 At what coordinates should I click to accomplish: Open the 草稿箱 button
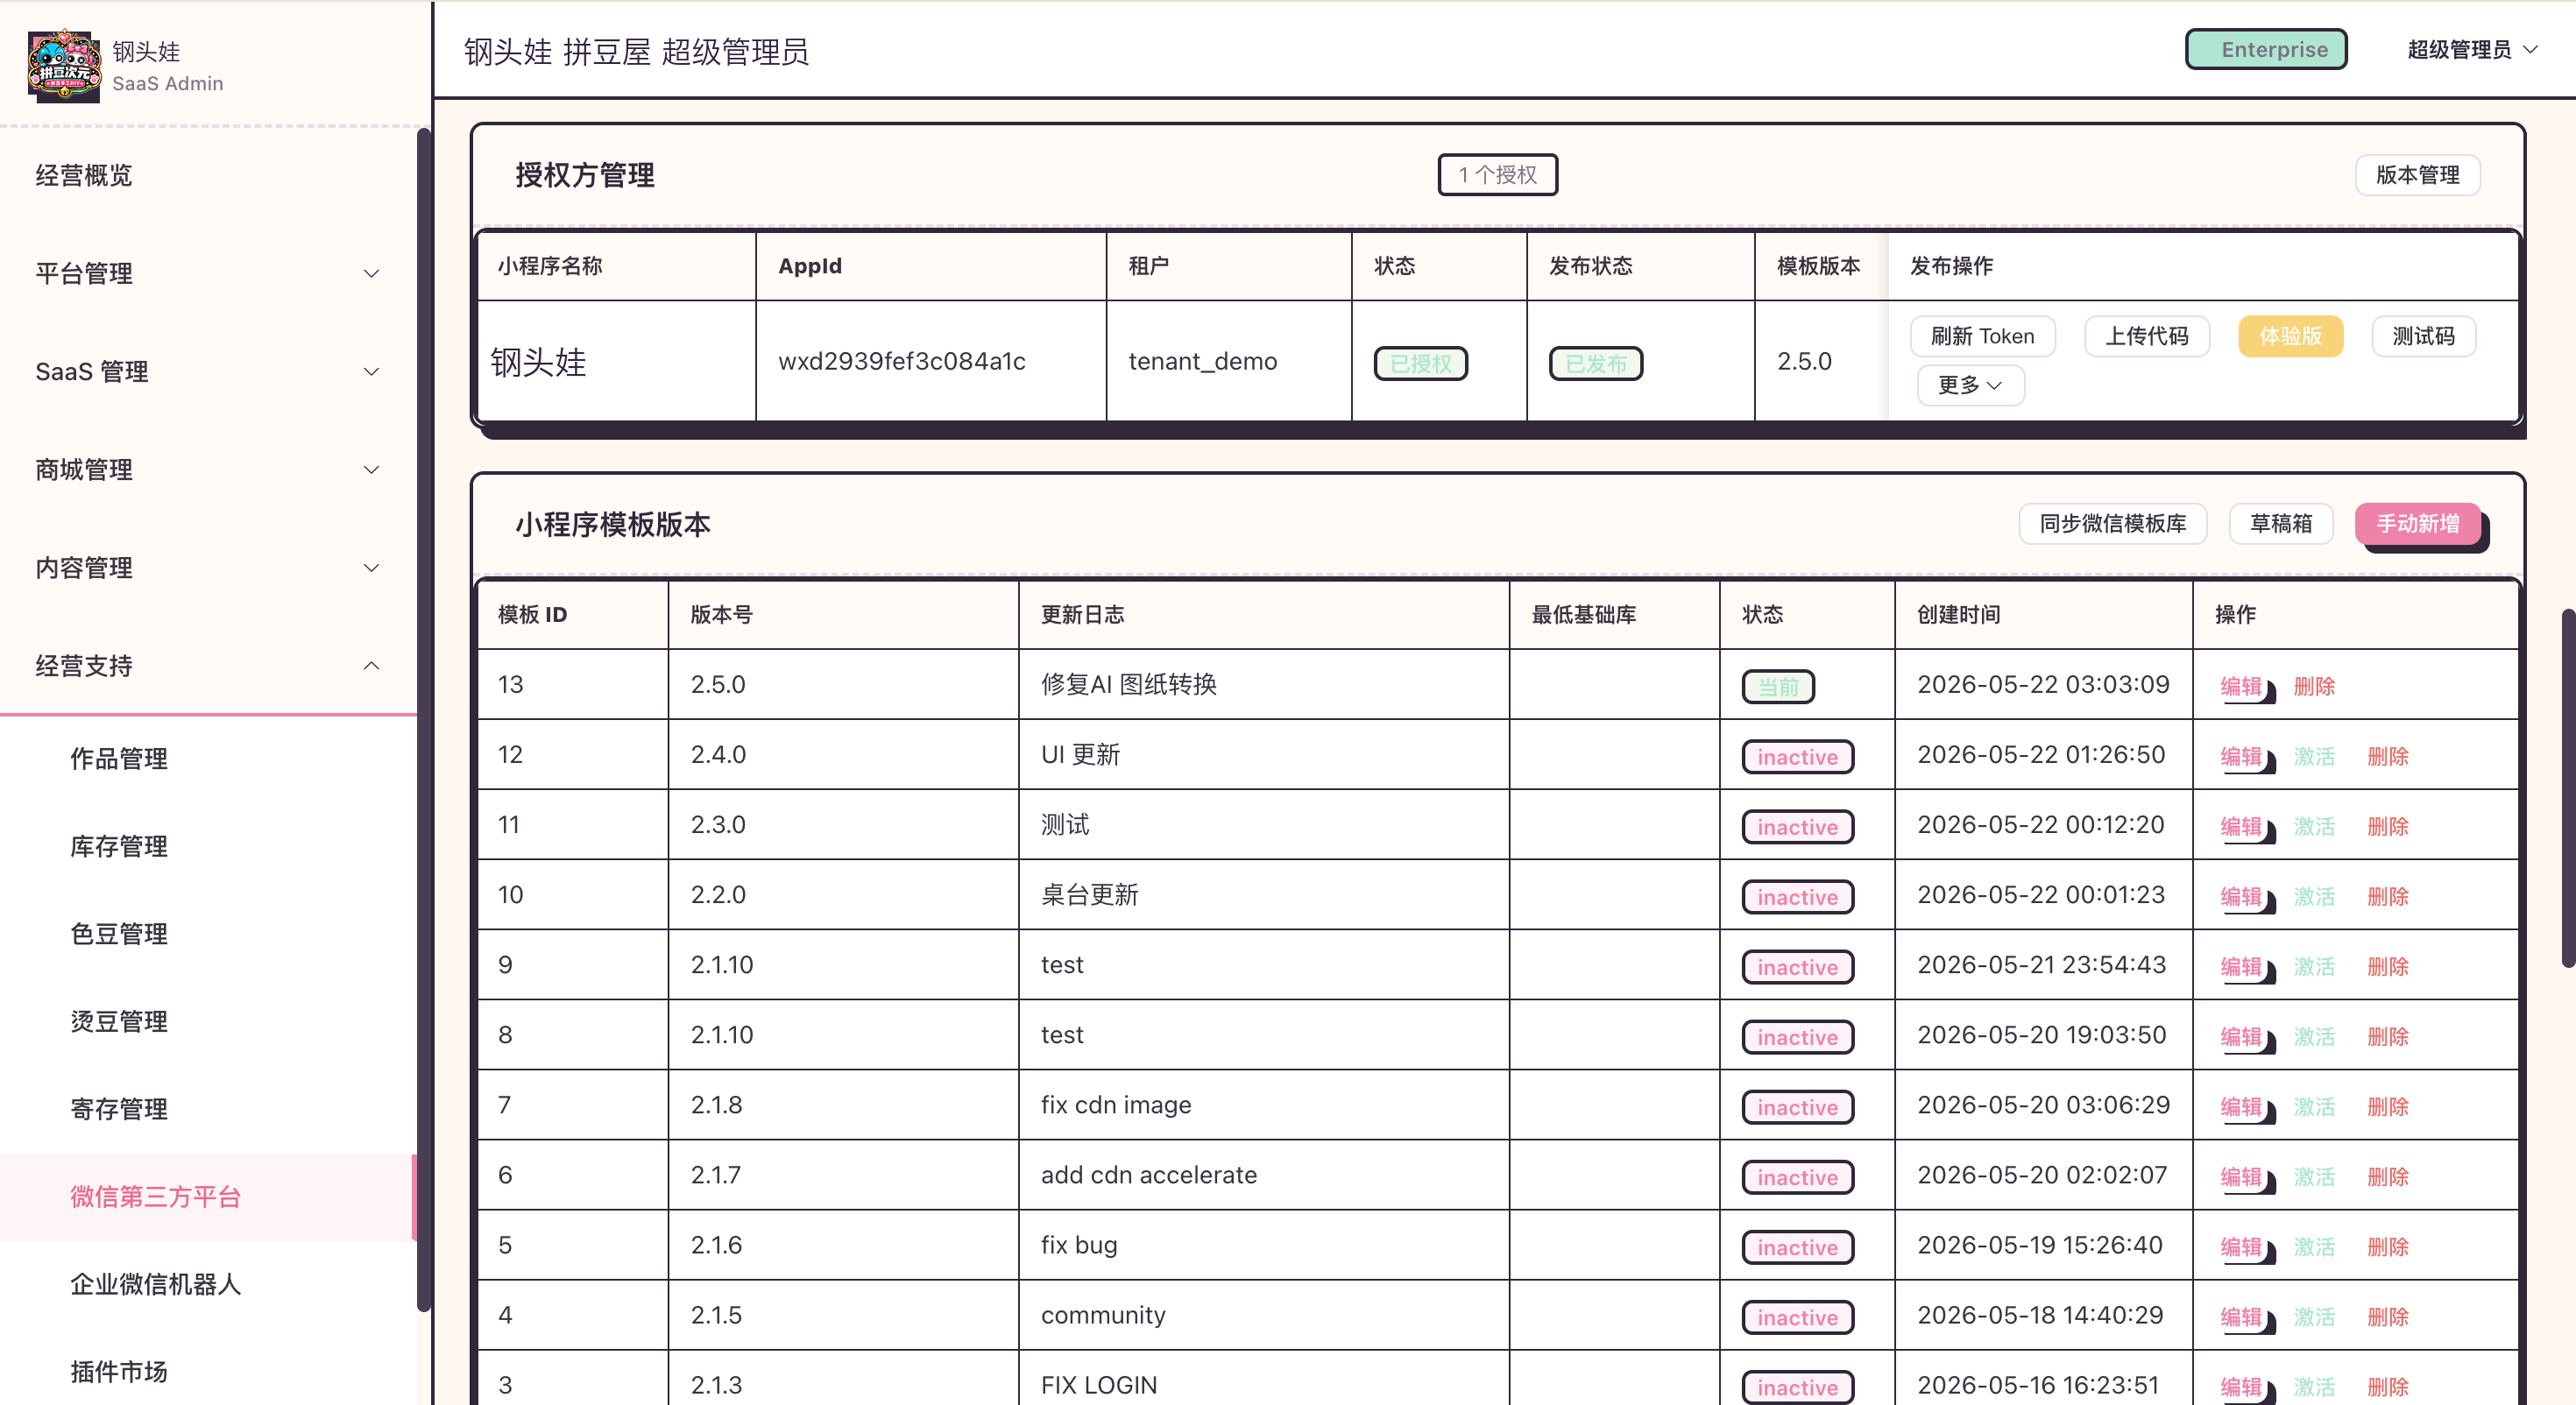pyautogui.click(x=2280, y=524)
